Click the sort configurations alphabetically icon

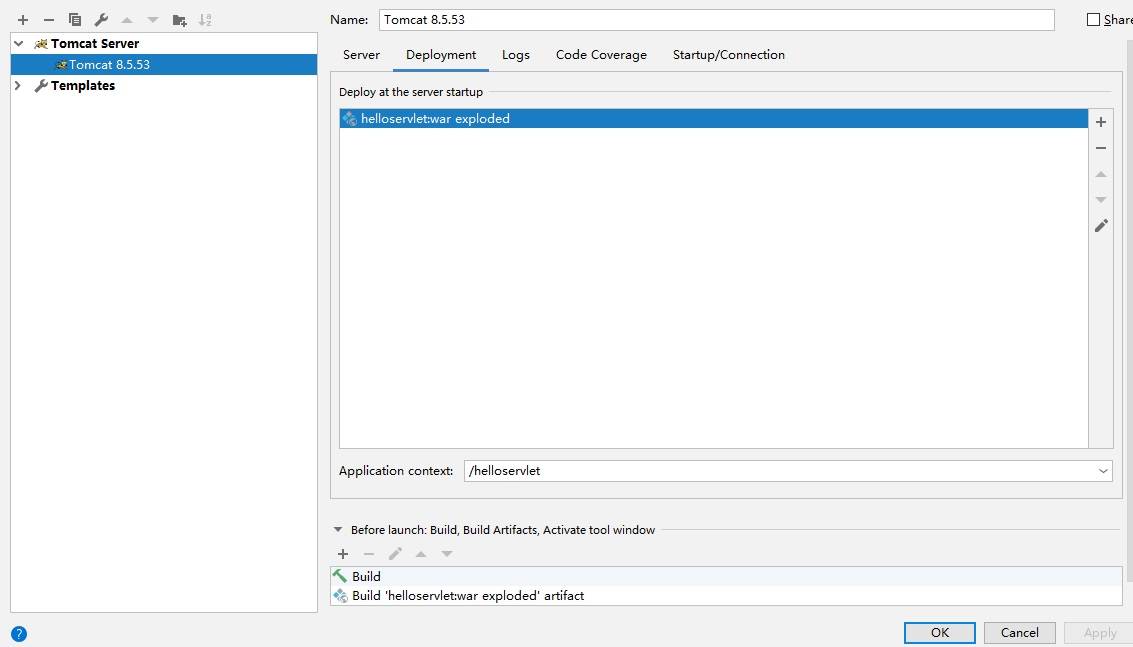pos(205,20)
